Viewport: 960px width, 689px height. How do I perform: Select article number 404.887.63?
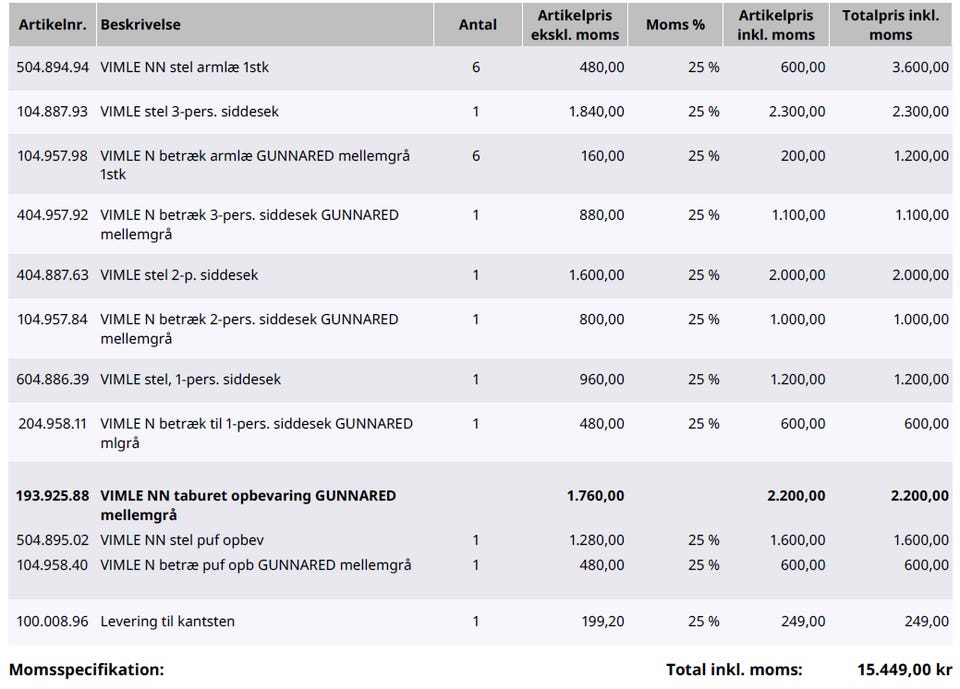click(53, 275)
